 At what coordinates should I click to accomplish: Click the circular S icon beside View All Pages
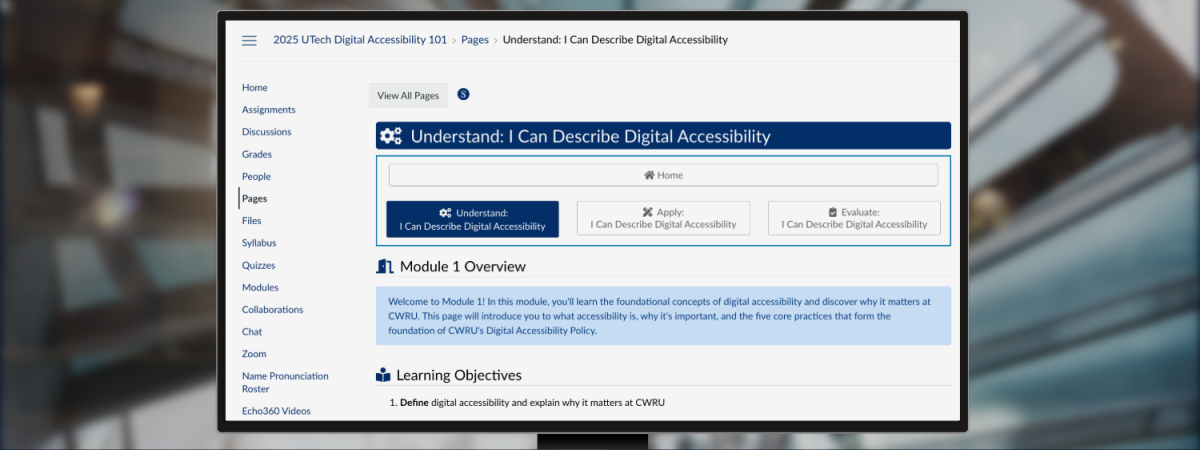(463, 94)
